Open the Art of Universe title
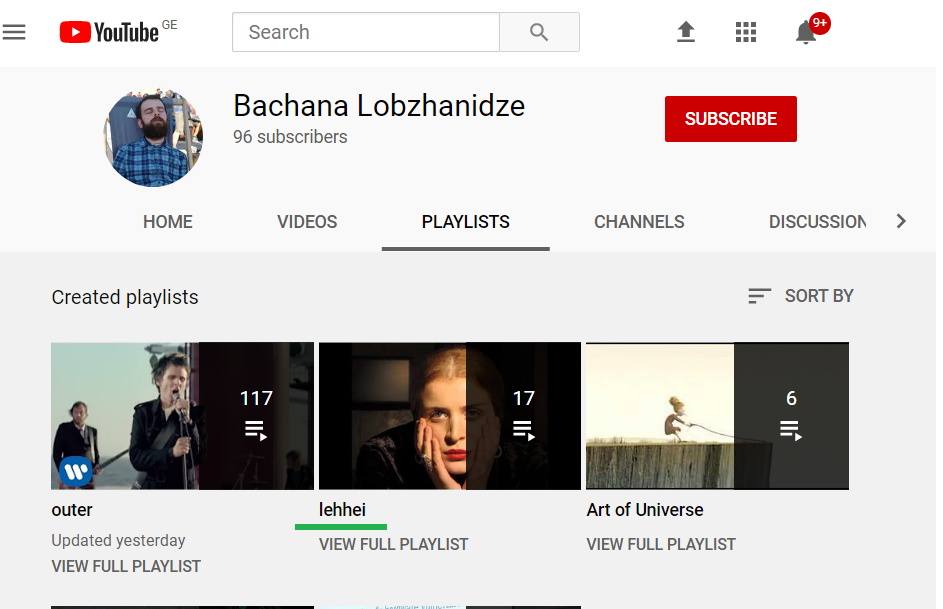 pos(645,510)
